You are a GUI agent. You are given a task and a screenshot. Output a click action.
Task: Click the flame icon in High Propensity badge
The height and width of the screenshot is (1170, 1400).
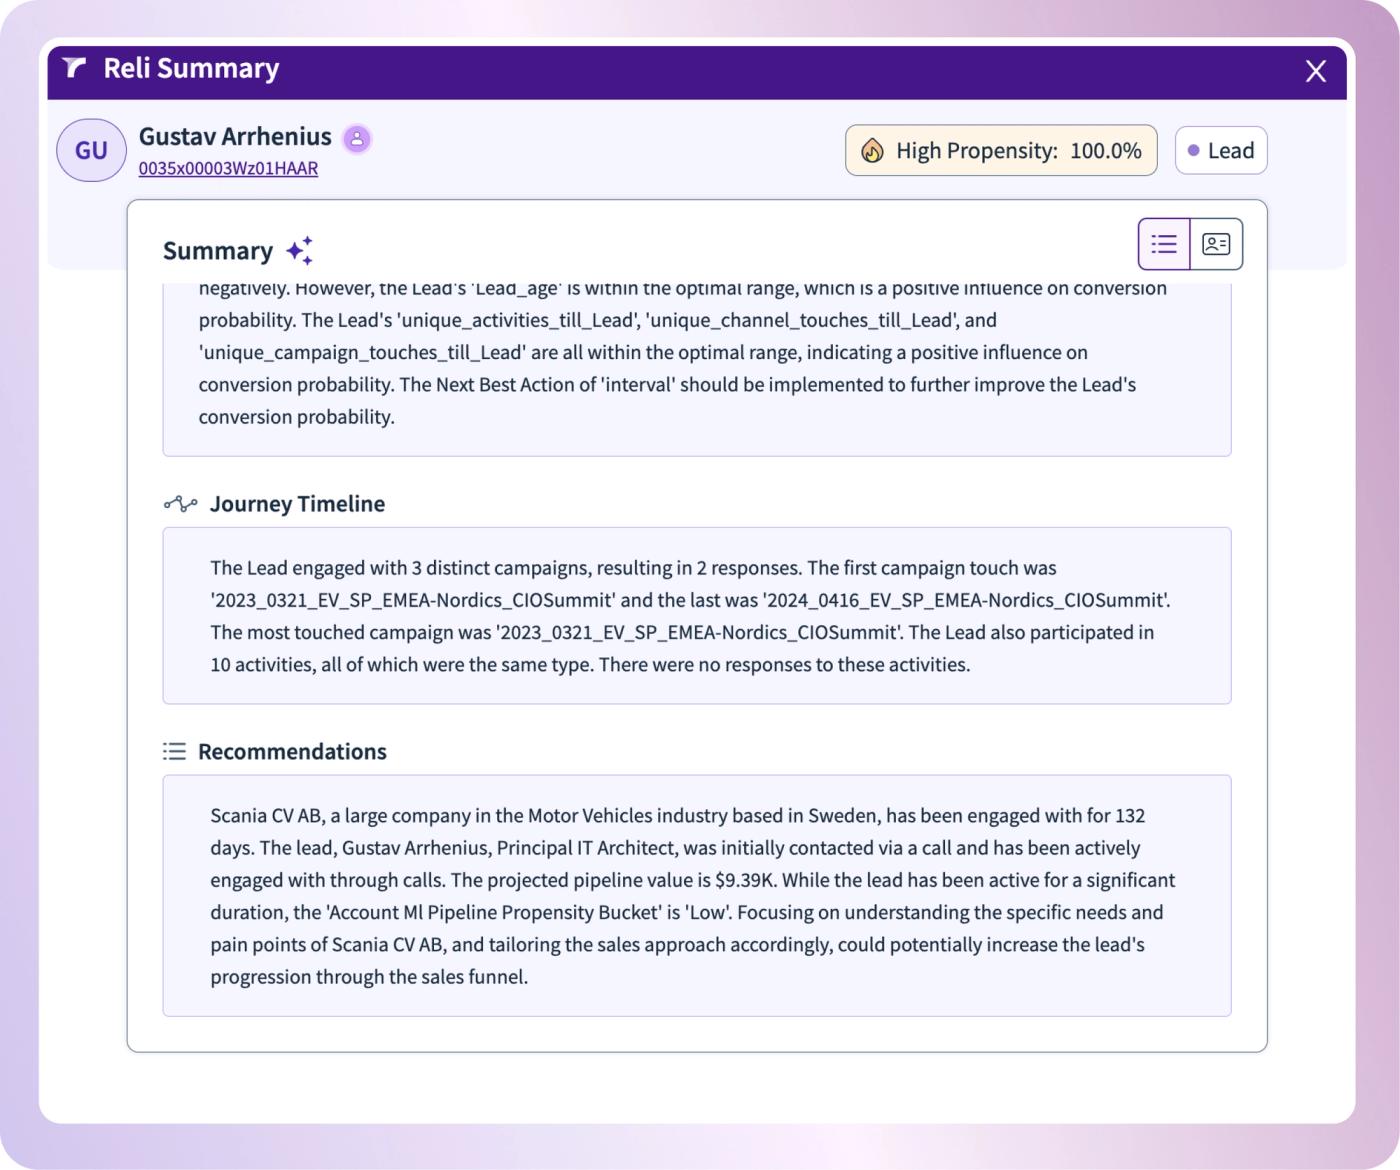[x=872, y=151]
